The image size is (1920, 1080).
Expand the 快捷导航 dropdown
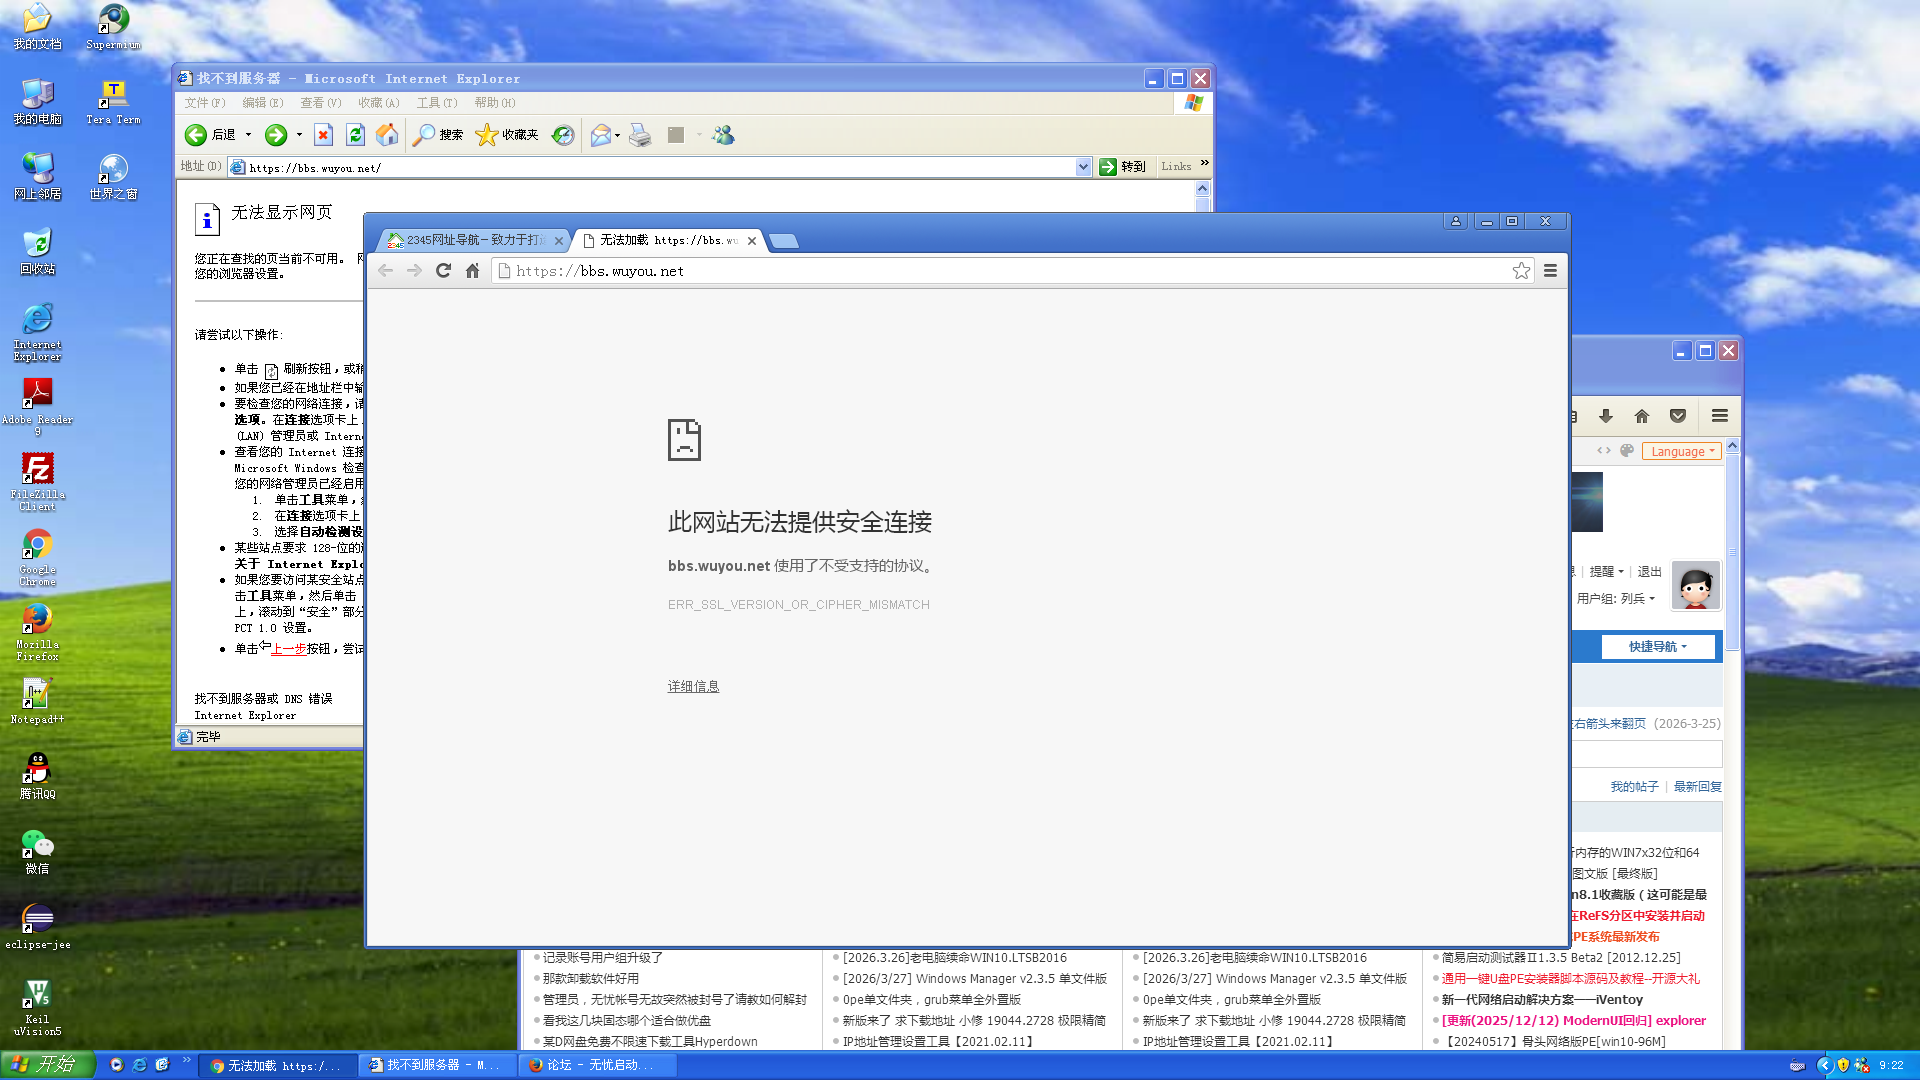pyautogui.click(x=1657, y=647)
